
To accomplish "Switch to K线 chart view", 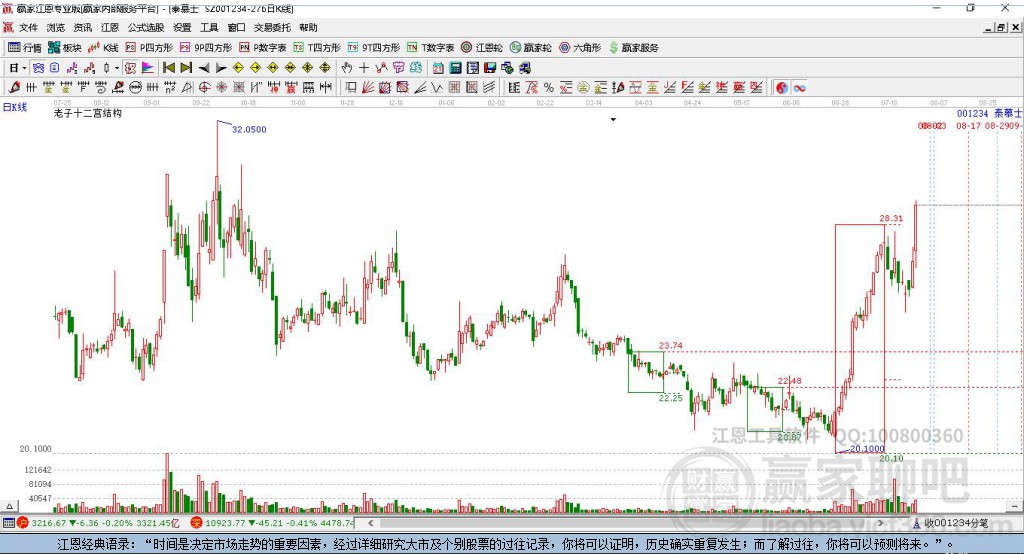I will pyautogui.click(x=103, y=48).
